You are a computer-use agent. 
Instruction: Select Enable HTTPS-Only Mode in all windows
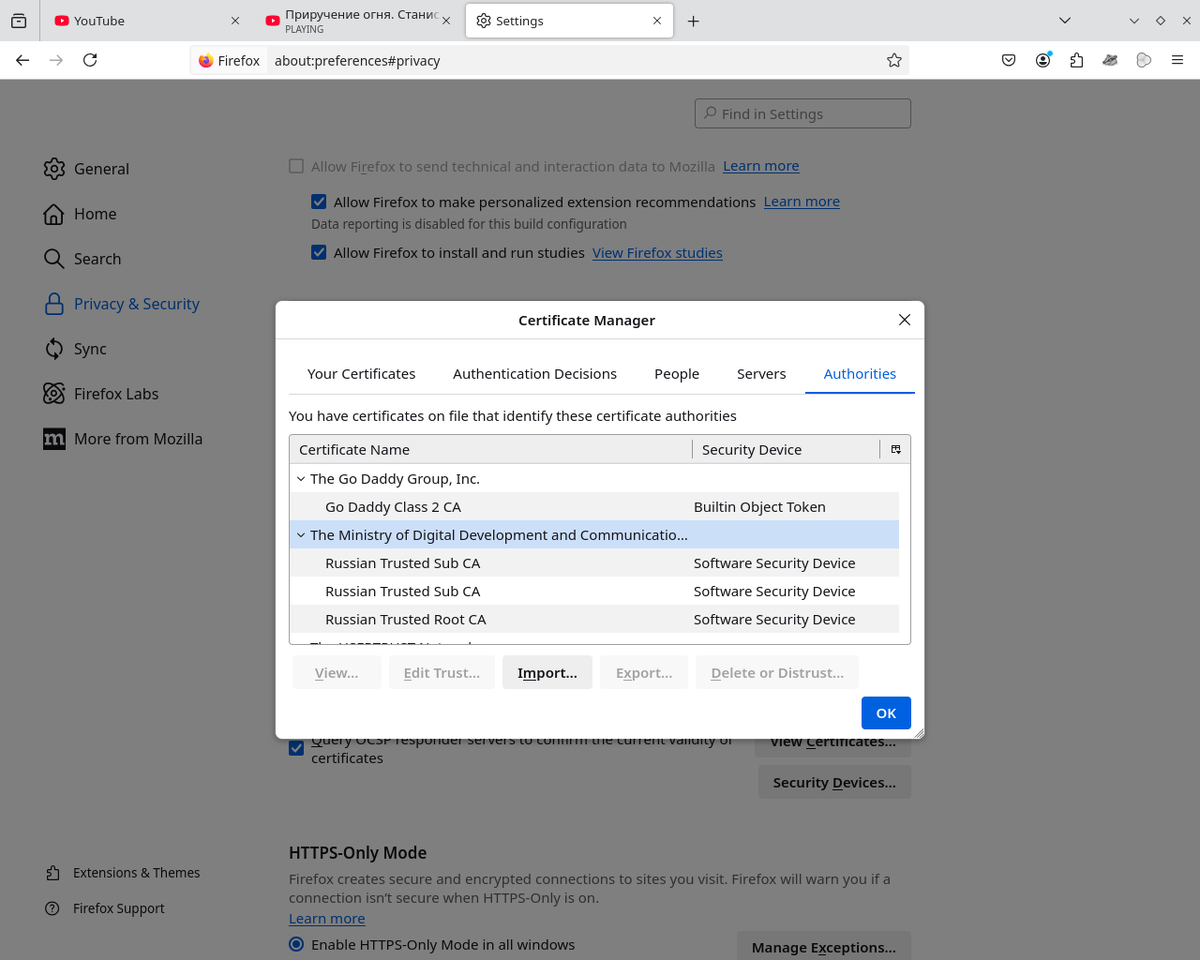click(296, 944)
